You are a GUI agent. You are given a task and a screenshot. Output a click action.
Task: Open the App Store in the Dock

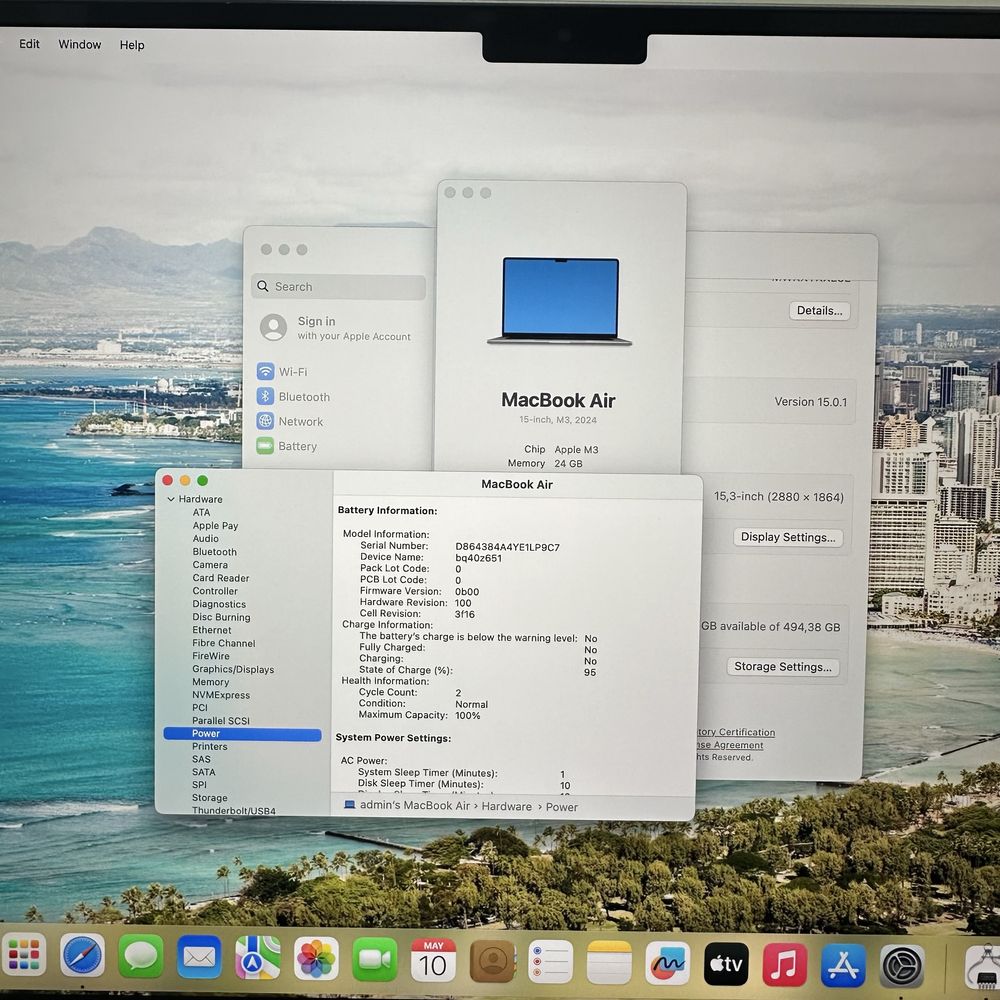[x=843, y=966]
